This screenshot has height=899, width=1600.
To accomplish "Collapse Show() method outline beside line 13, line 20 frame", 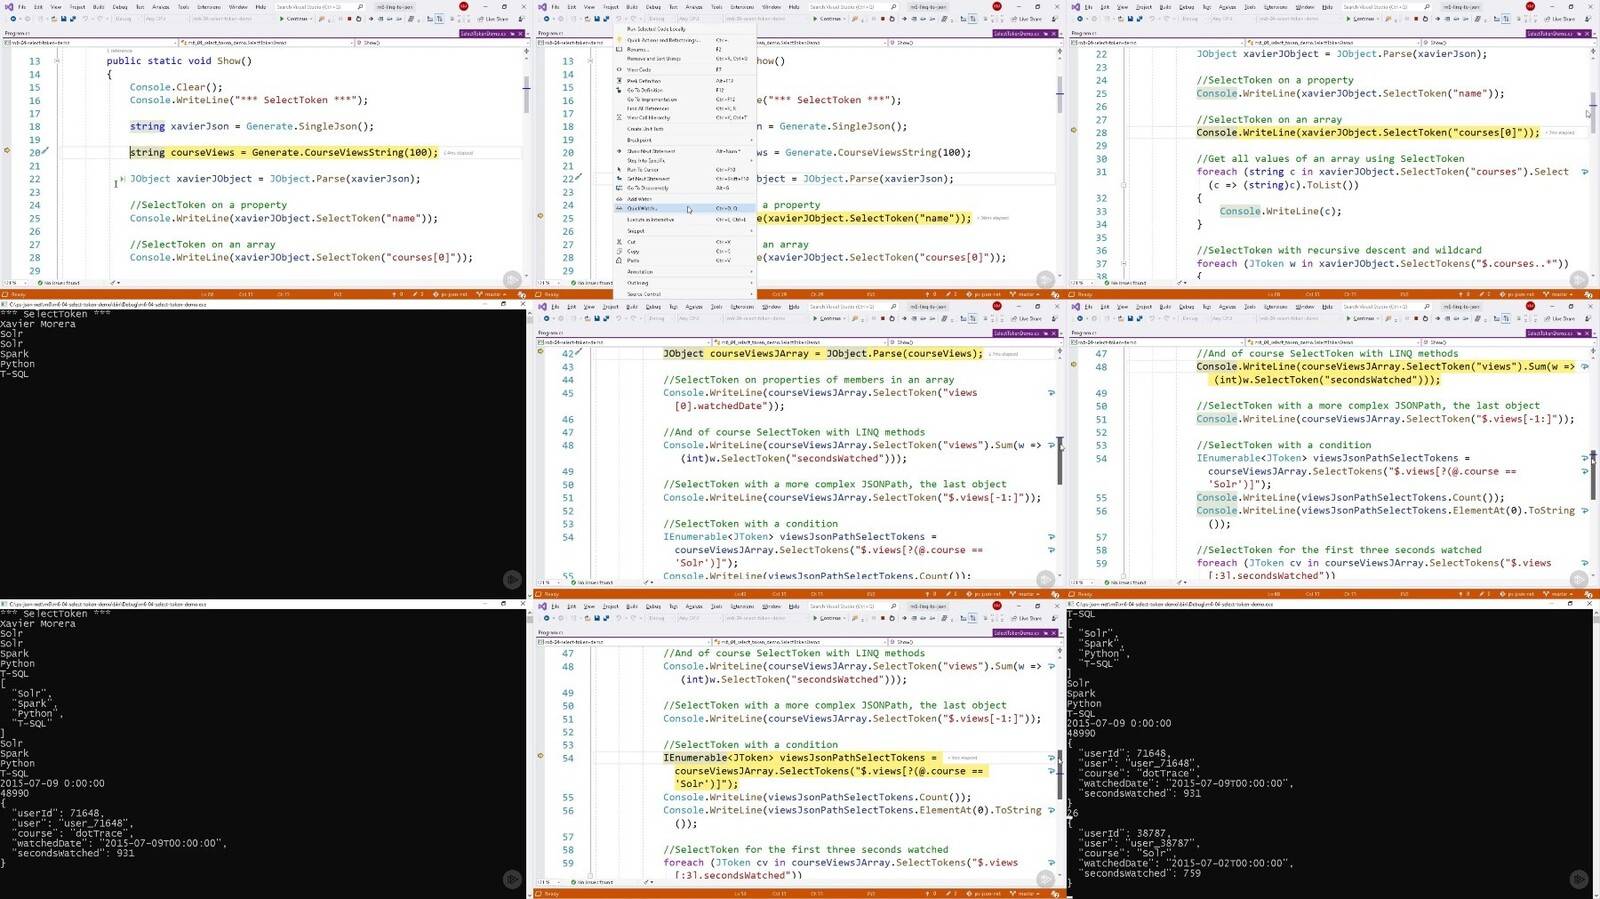I will pyautogui.click(x=57, y=61).
